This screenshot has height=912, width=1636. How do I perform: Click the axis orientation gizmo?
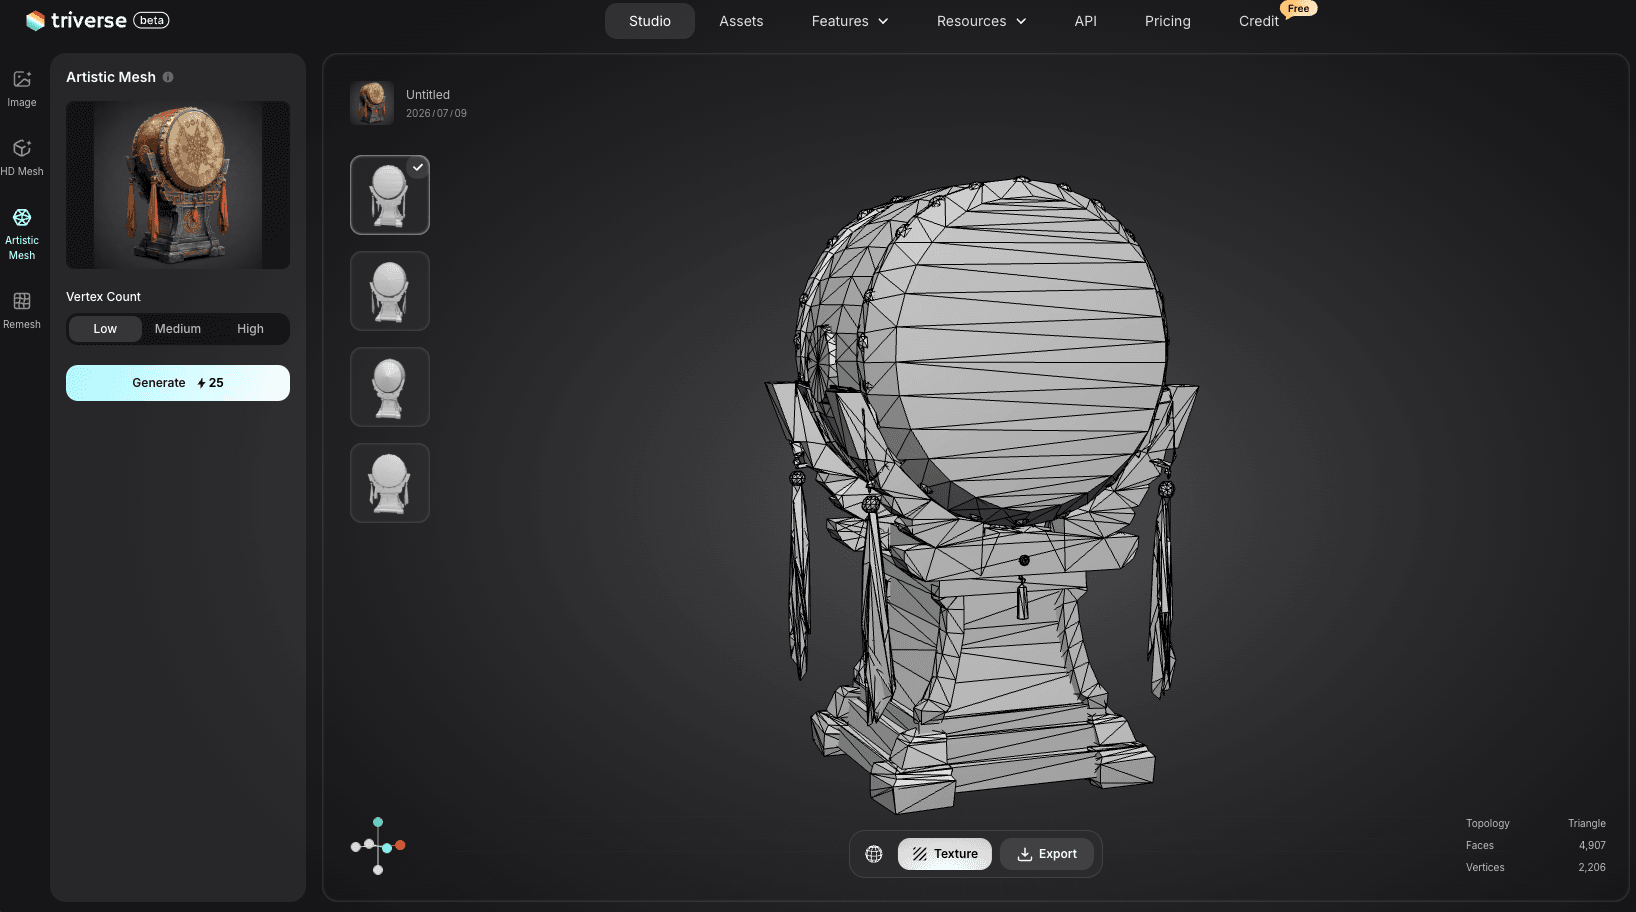(x=378, y=846)
